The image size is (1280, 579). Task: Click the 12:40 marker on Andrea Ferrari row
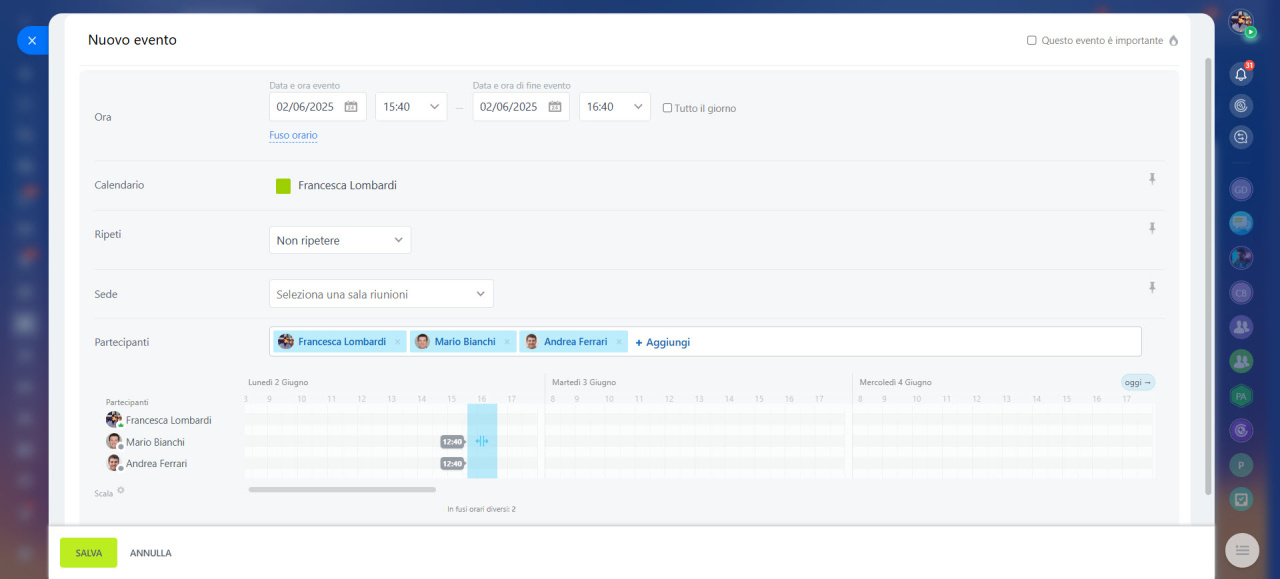(453, 463)
